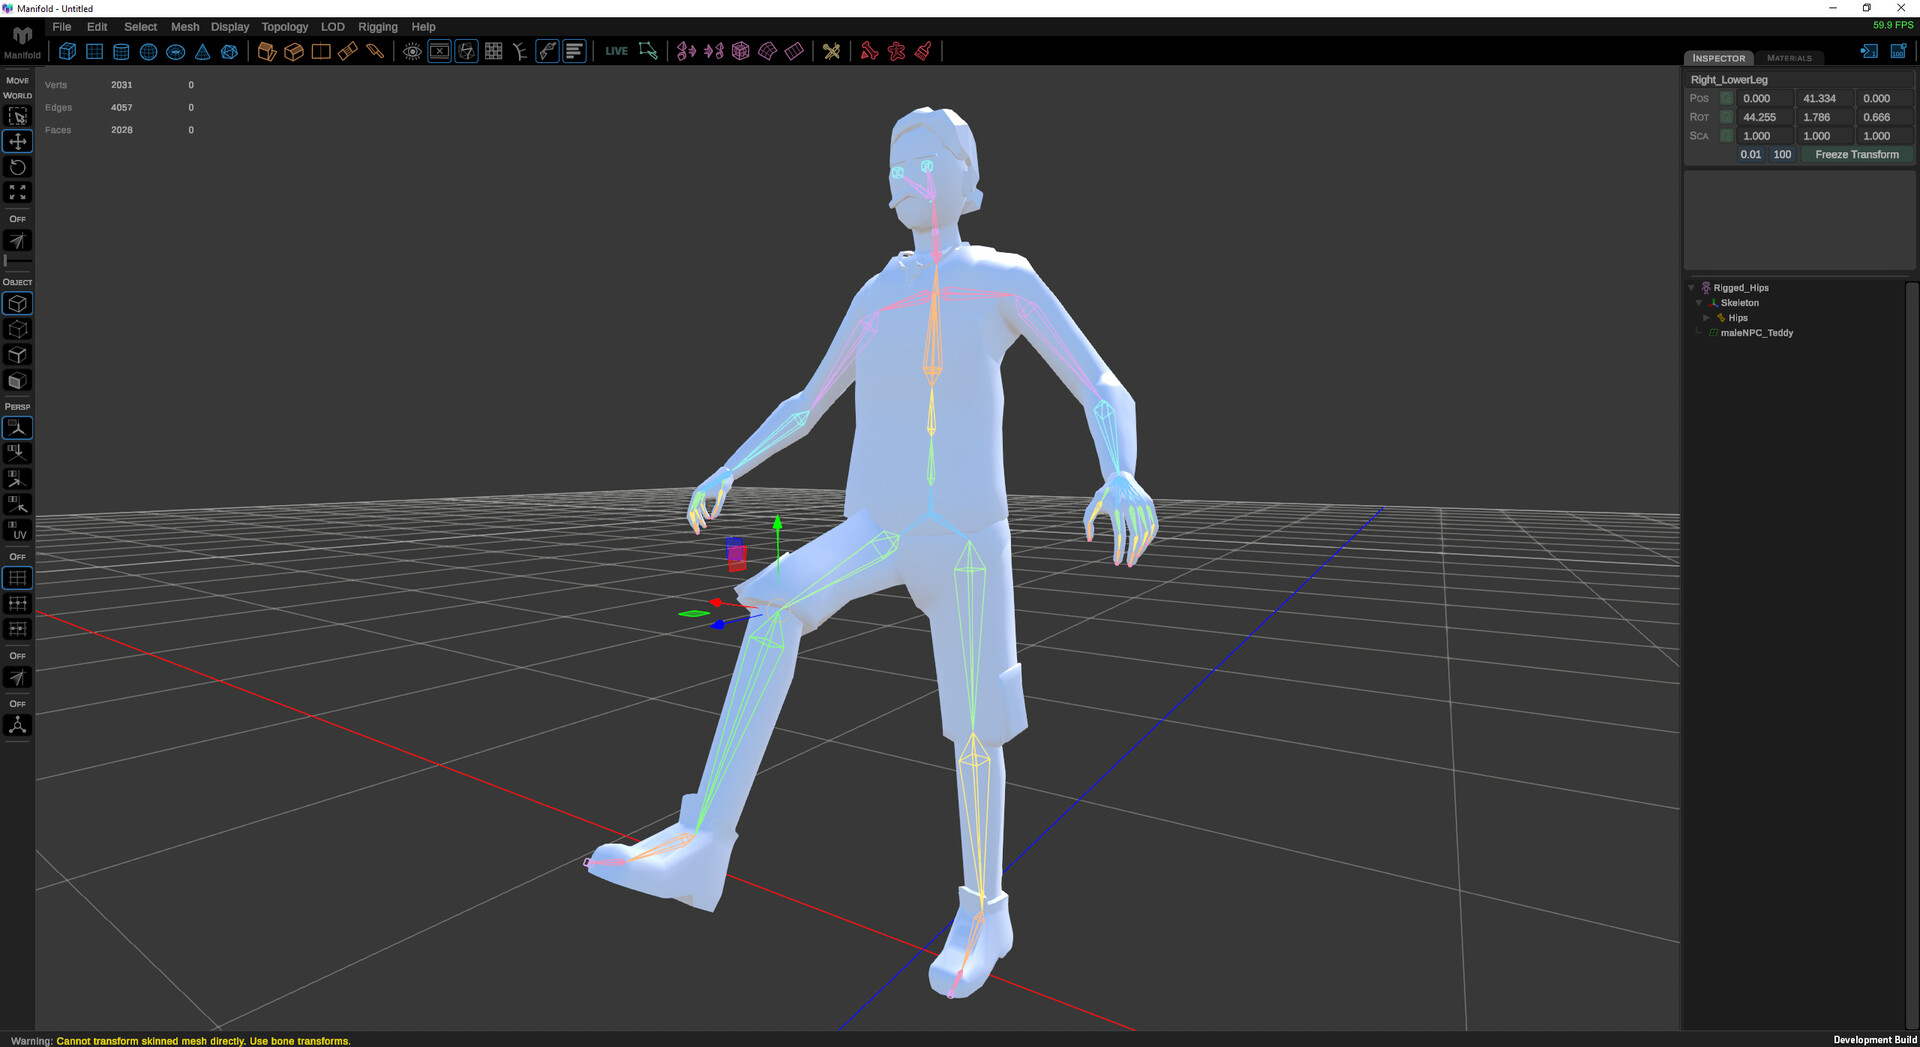Click the falloff slider in the left sidebar
The height and width of the screenshot is (1047, 1920).
coord(18,261)
